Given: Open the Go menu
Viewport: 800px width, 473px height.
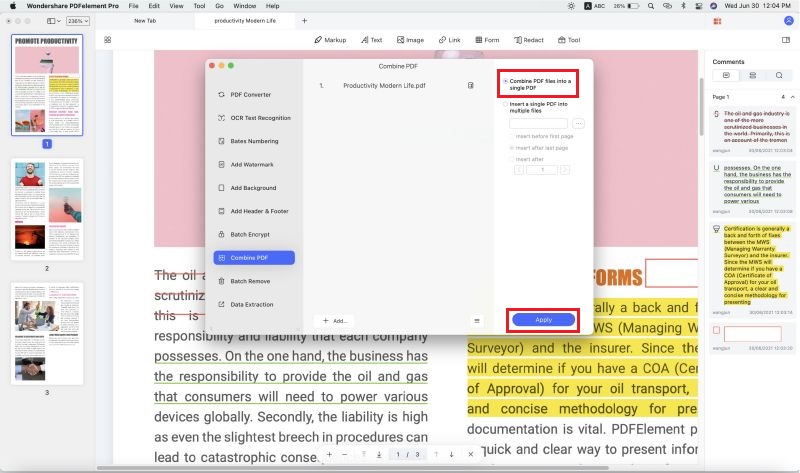Looking at the screenshot, I should click(219, 6).
